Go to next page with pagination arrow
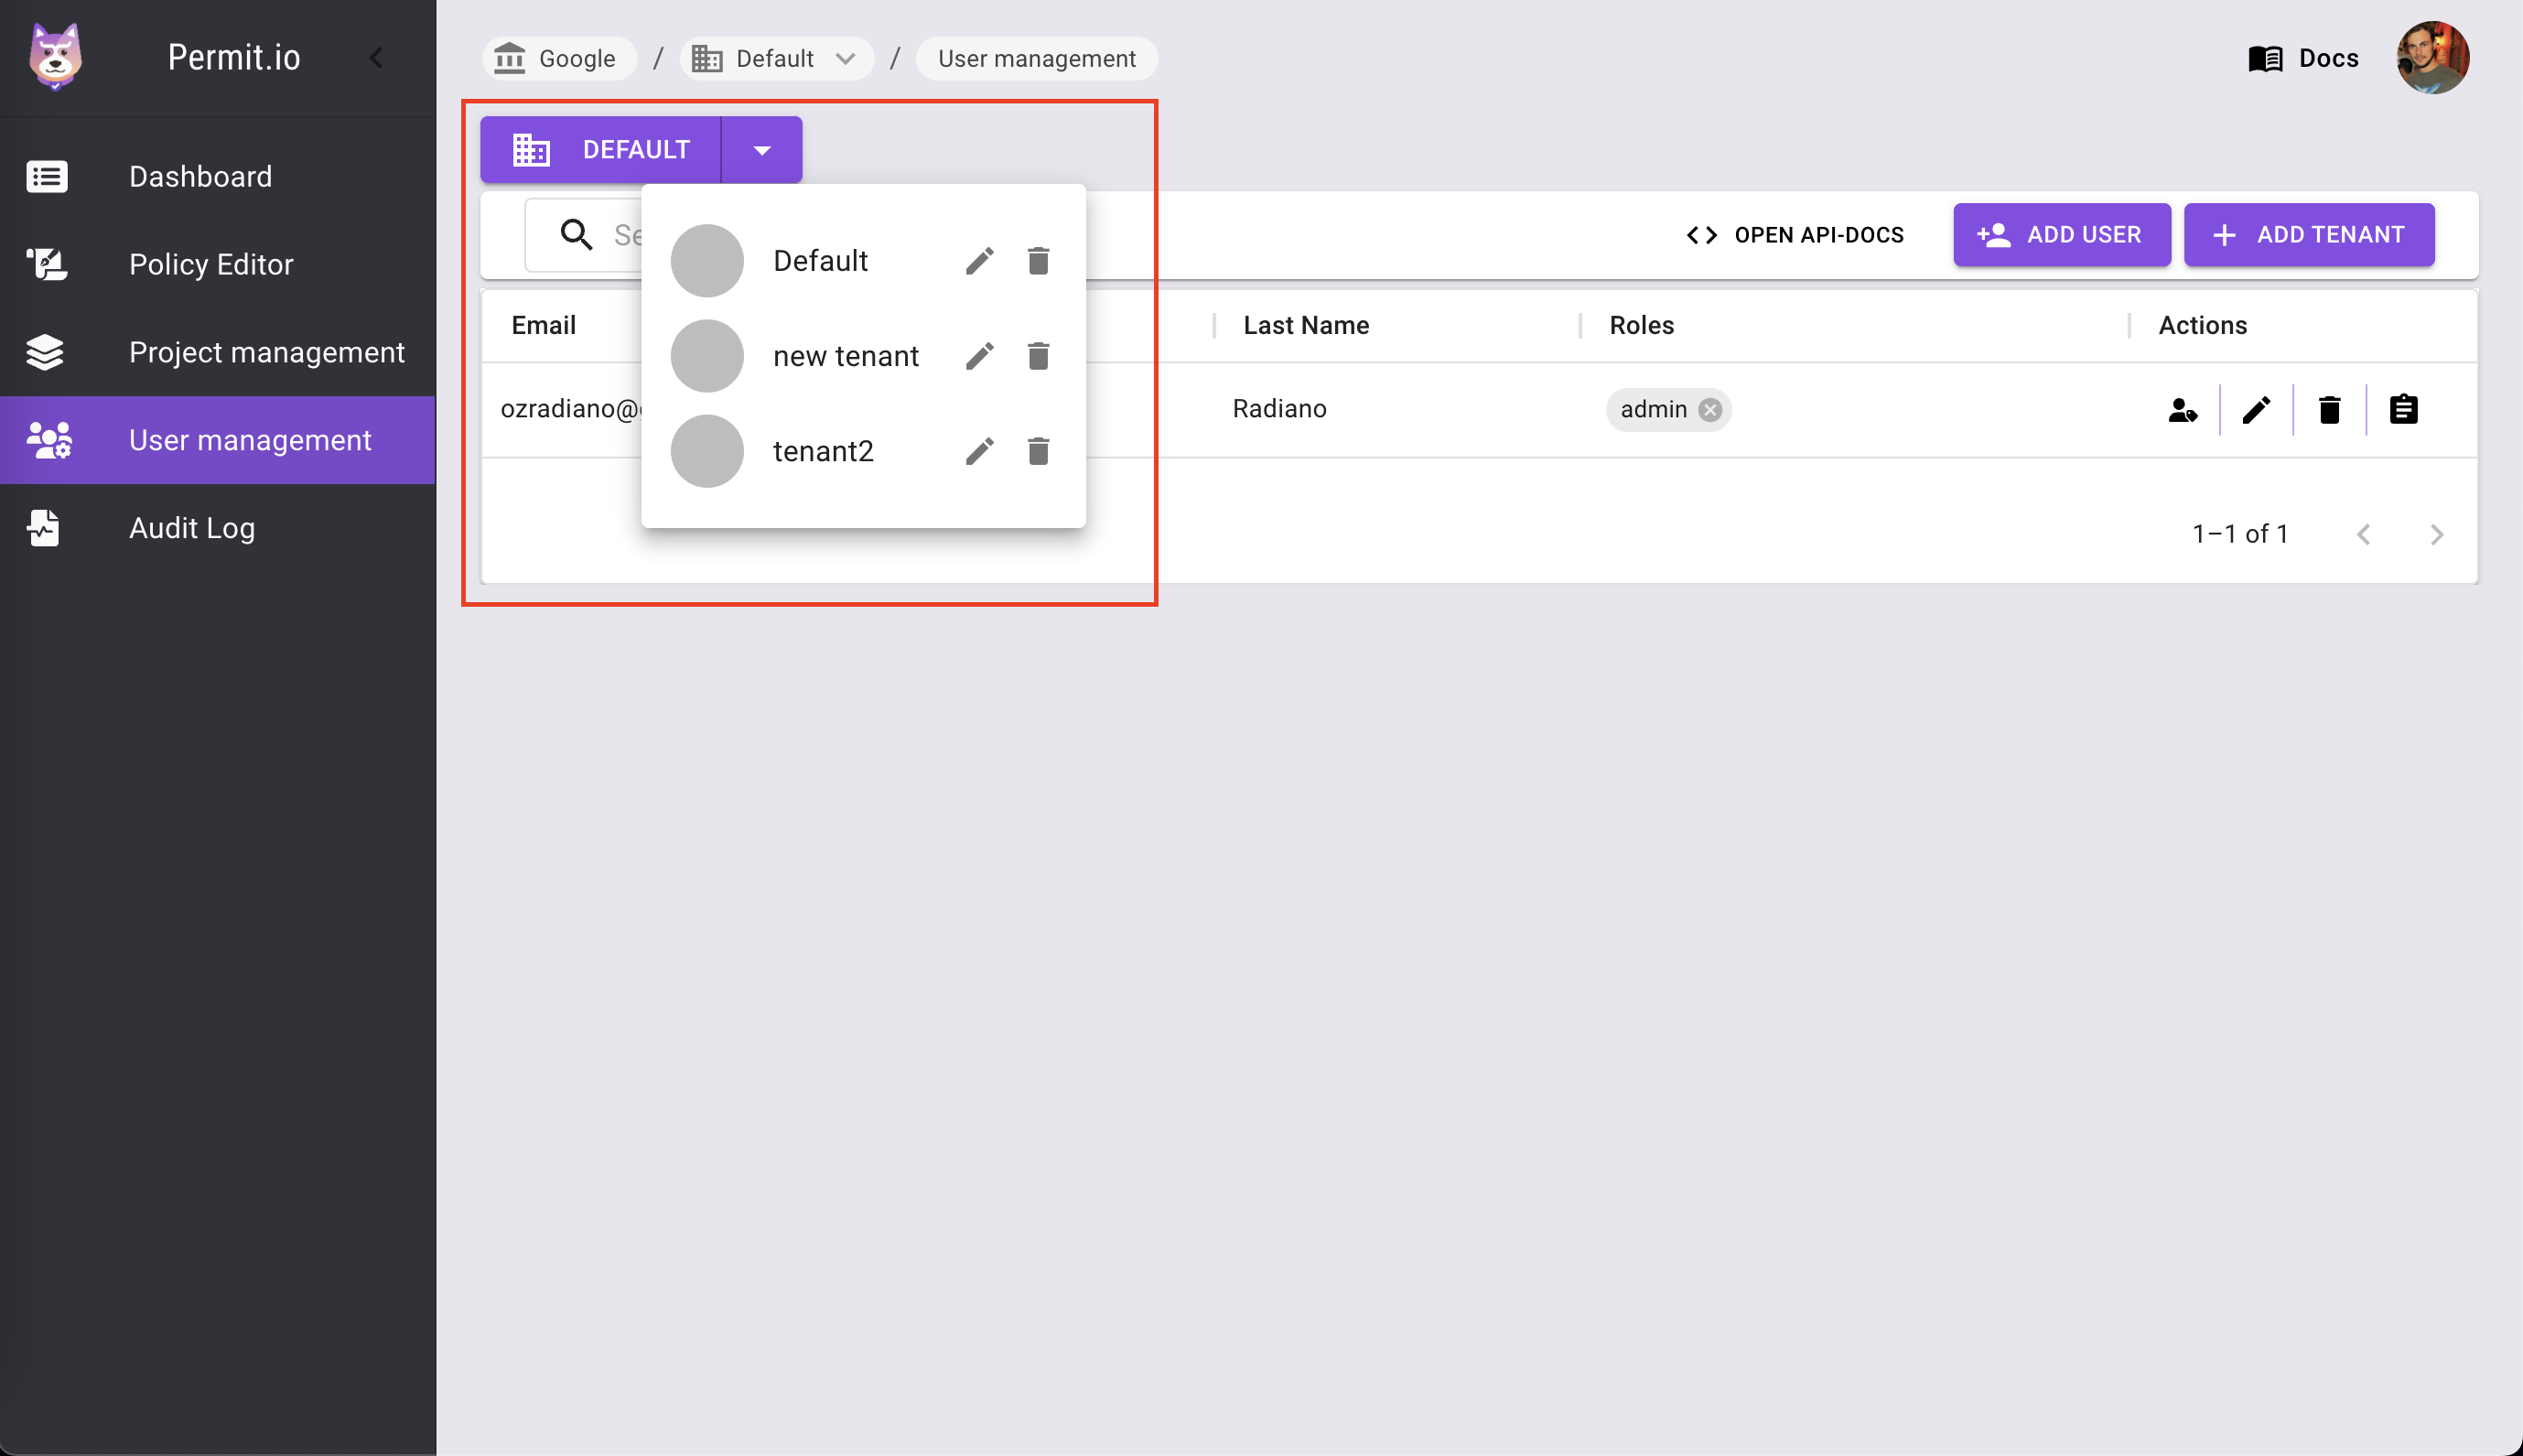Viewport: 2523px width, 1456px height. (2437, 534)
